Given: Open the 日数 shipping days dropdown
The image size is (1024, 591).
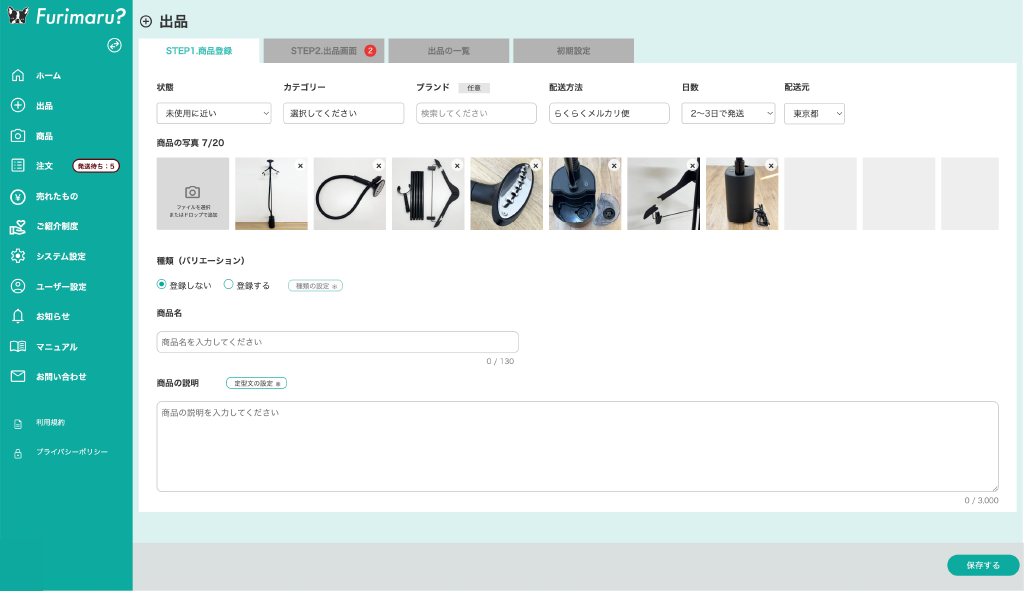Looking at the screenshot, I should pos(728,114).
